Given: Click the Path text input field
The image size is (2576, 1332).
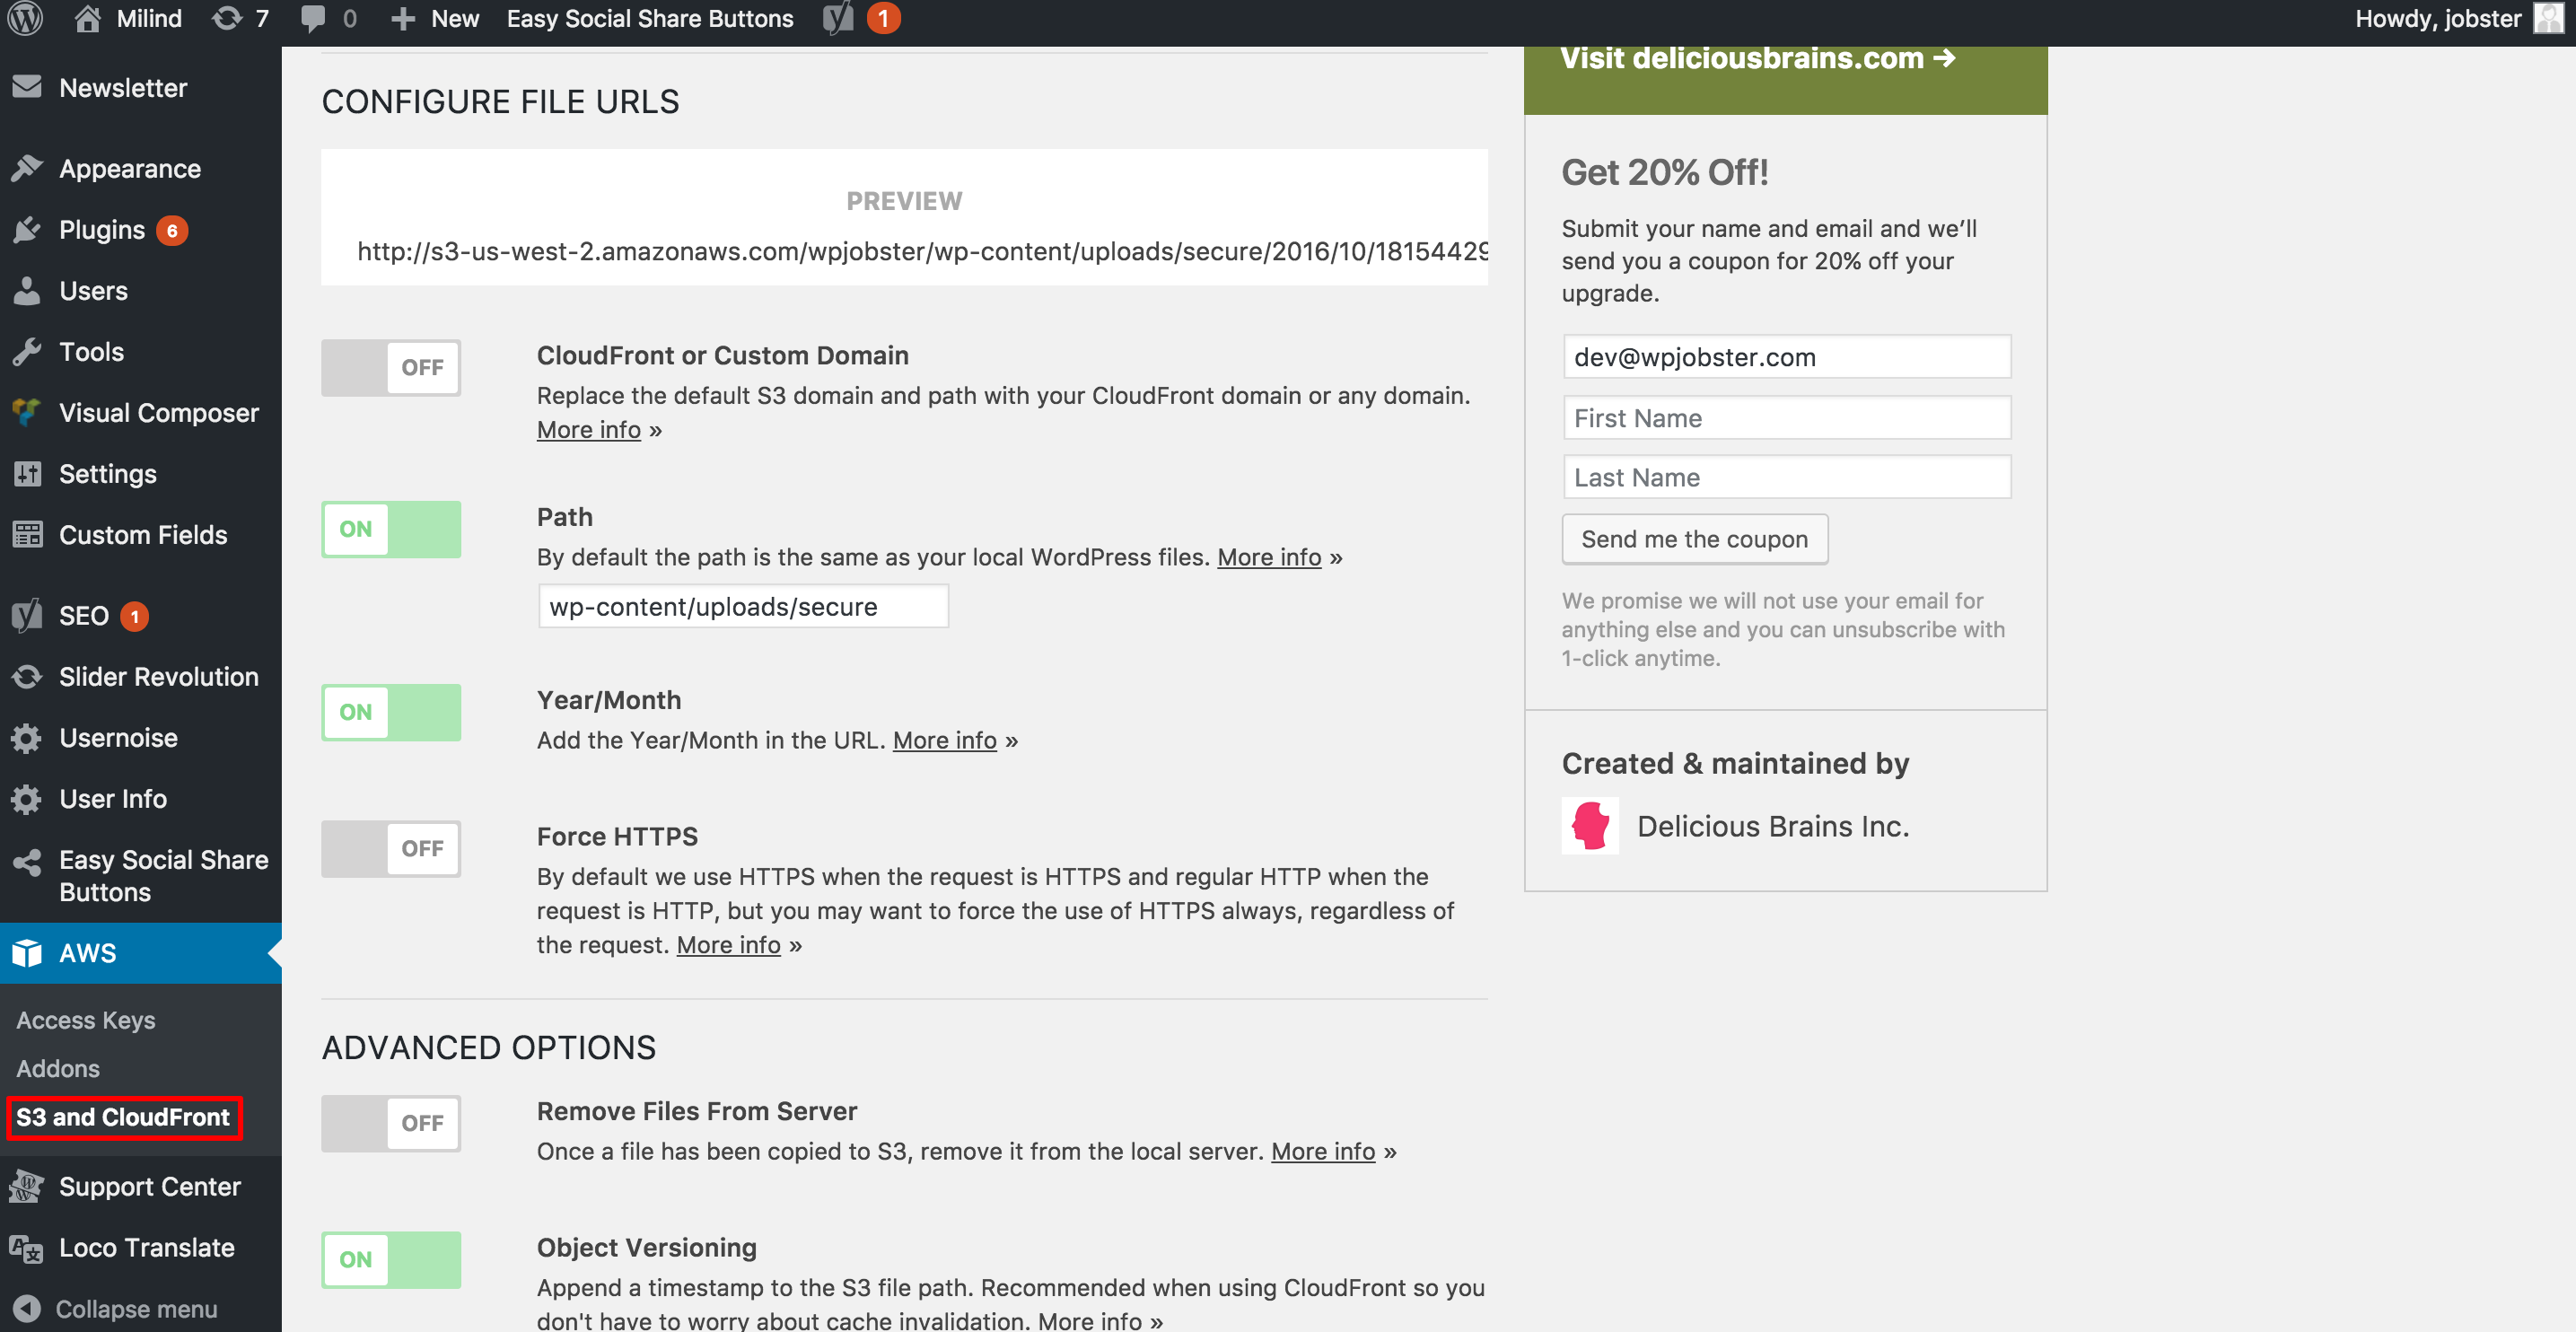Looking at the screenshot, I should (743, 606).
